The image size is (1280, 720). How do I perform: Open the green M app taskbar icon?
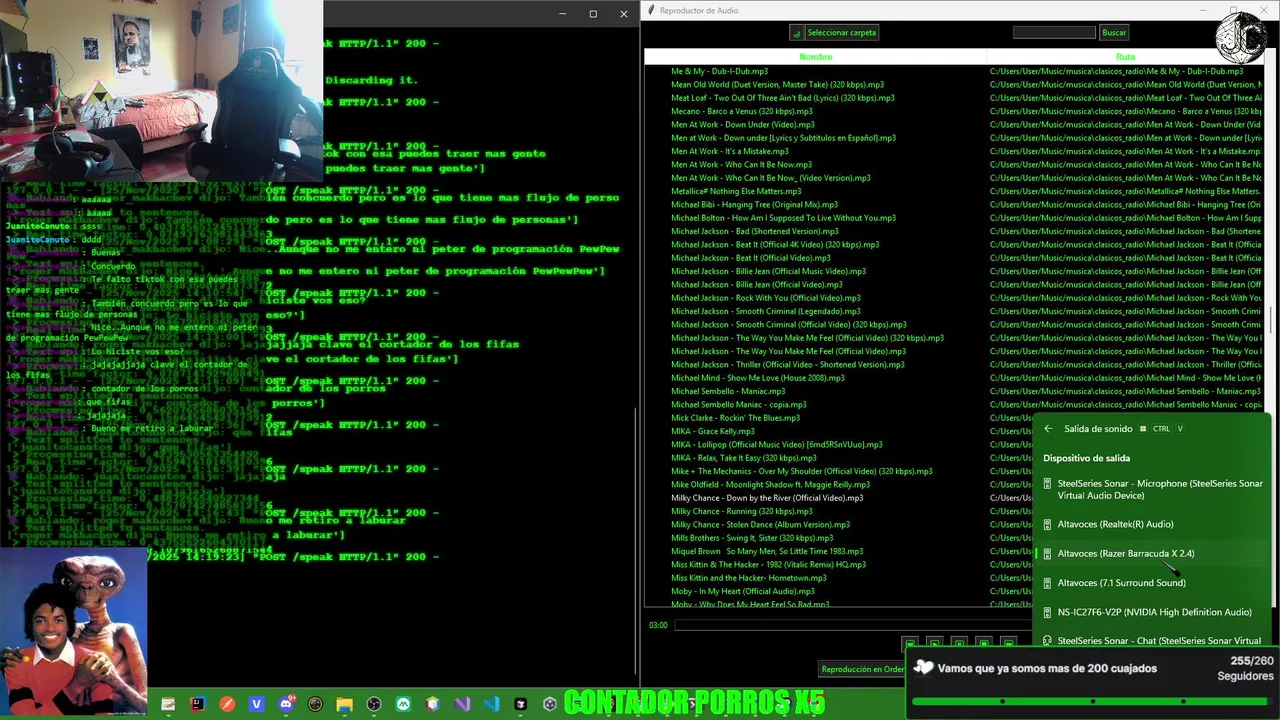click(403, 704)
